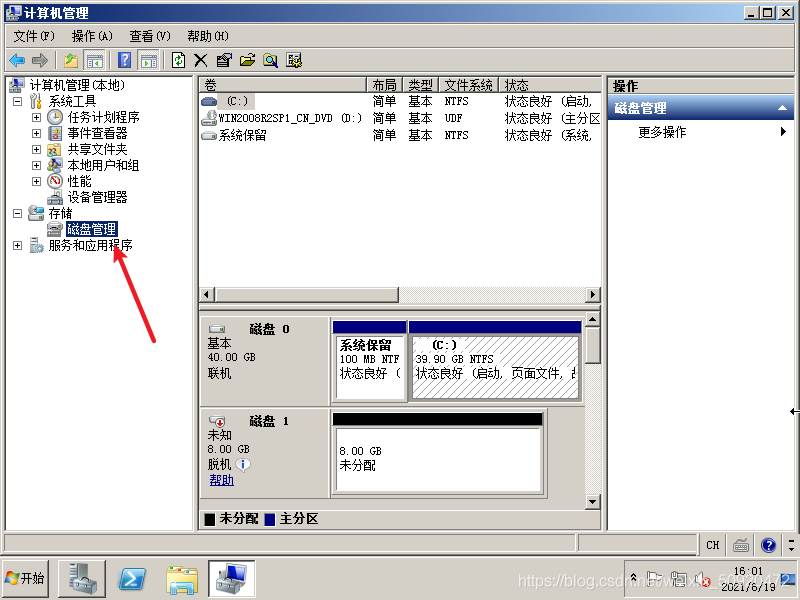Select the WIN2008R2SP1_CN_DVD (D:) volume row
Image resolution: width=800 pixels, height=600 pixels.
(x=401, y=118)
